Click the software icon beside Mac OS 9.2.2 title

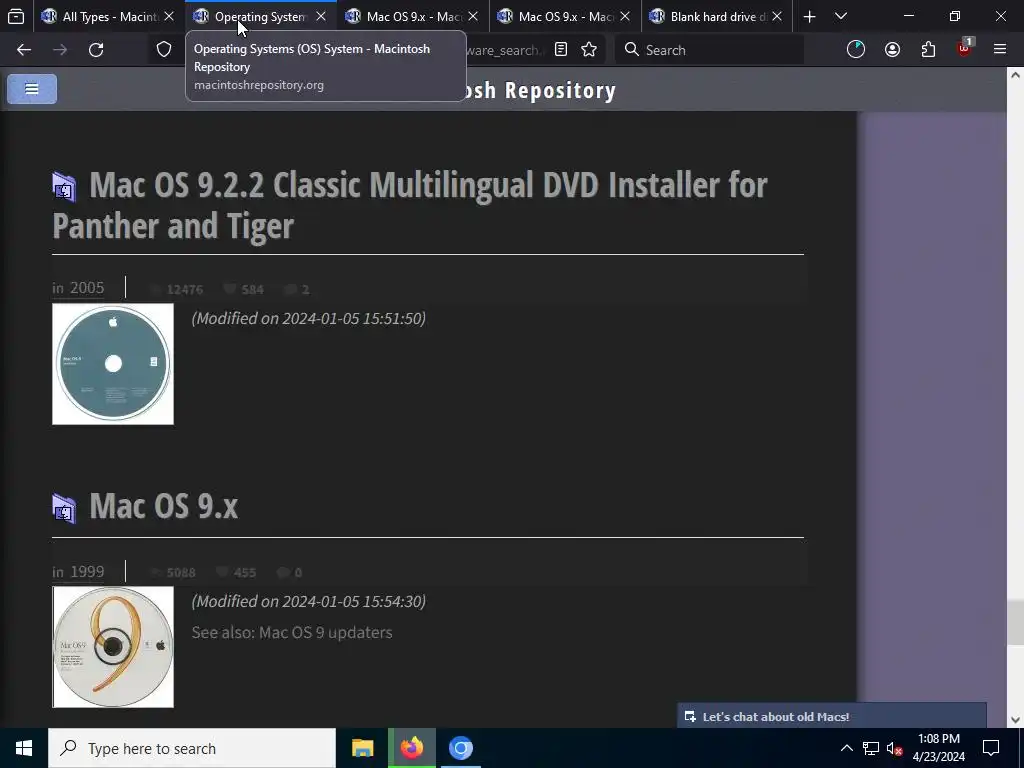[x=64, y=187]
